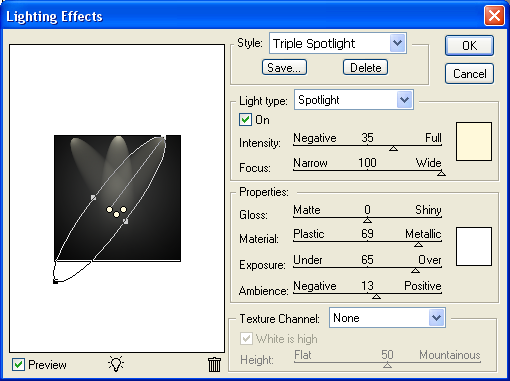Image resolution: width=510 pixels, height=381 pixels.
Task: Click the Cancel button
Action: pyautogui.click(x=469, y=74)
